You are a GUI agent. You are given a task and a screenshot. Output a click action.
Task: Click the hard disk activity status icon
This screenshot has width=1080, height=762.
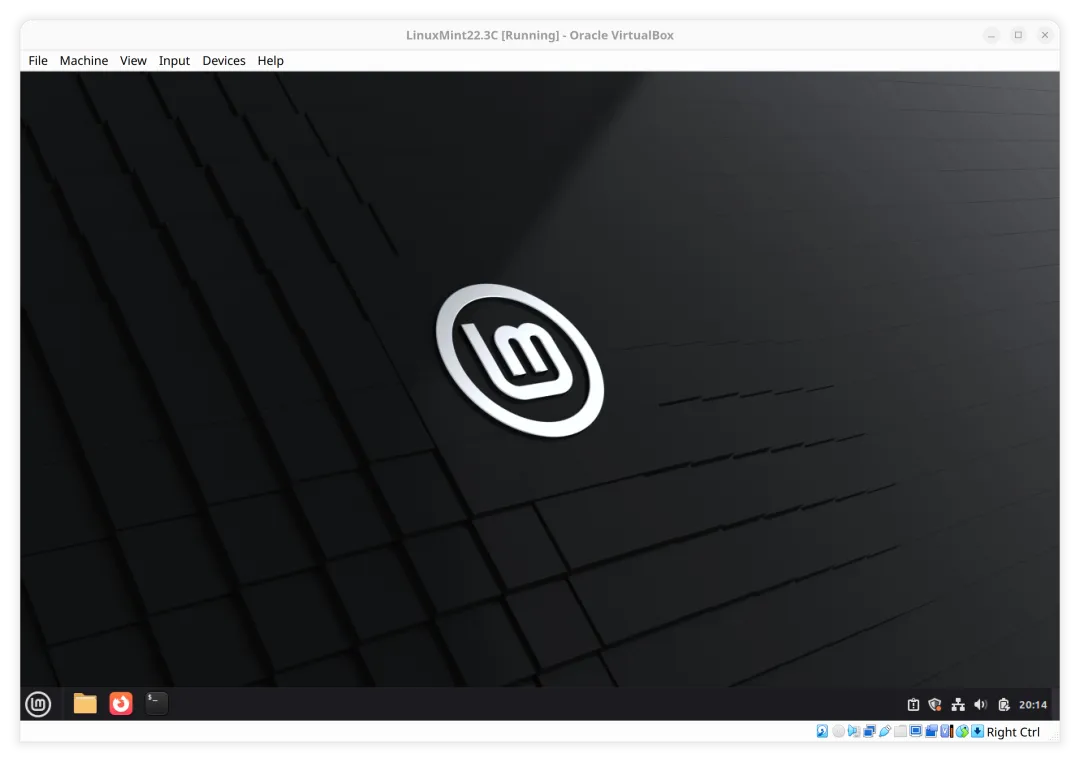point(822,731)
